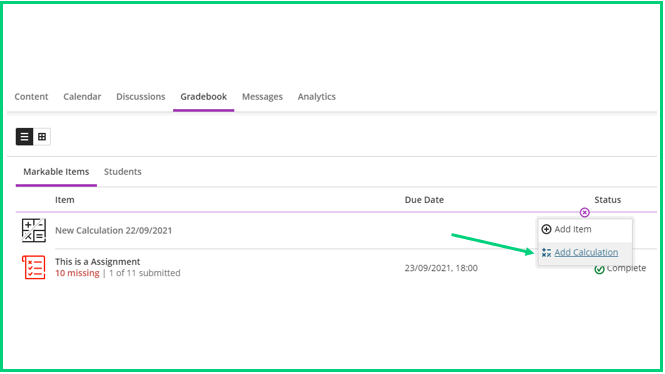Click the green Complete checkmark icon

coord(599,269)
